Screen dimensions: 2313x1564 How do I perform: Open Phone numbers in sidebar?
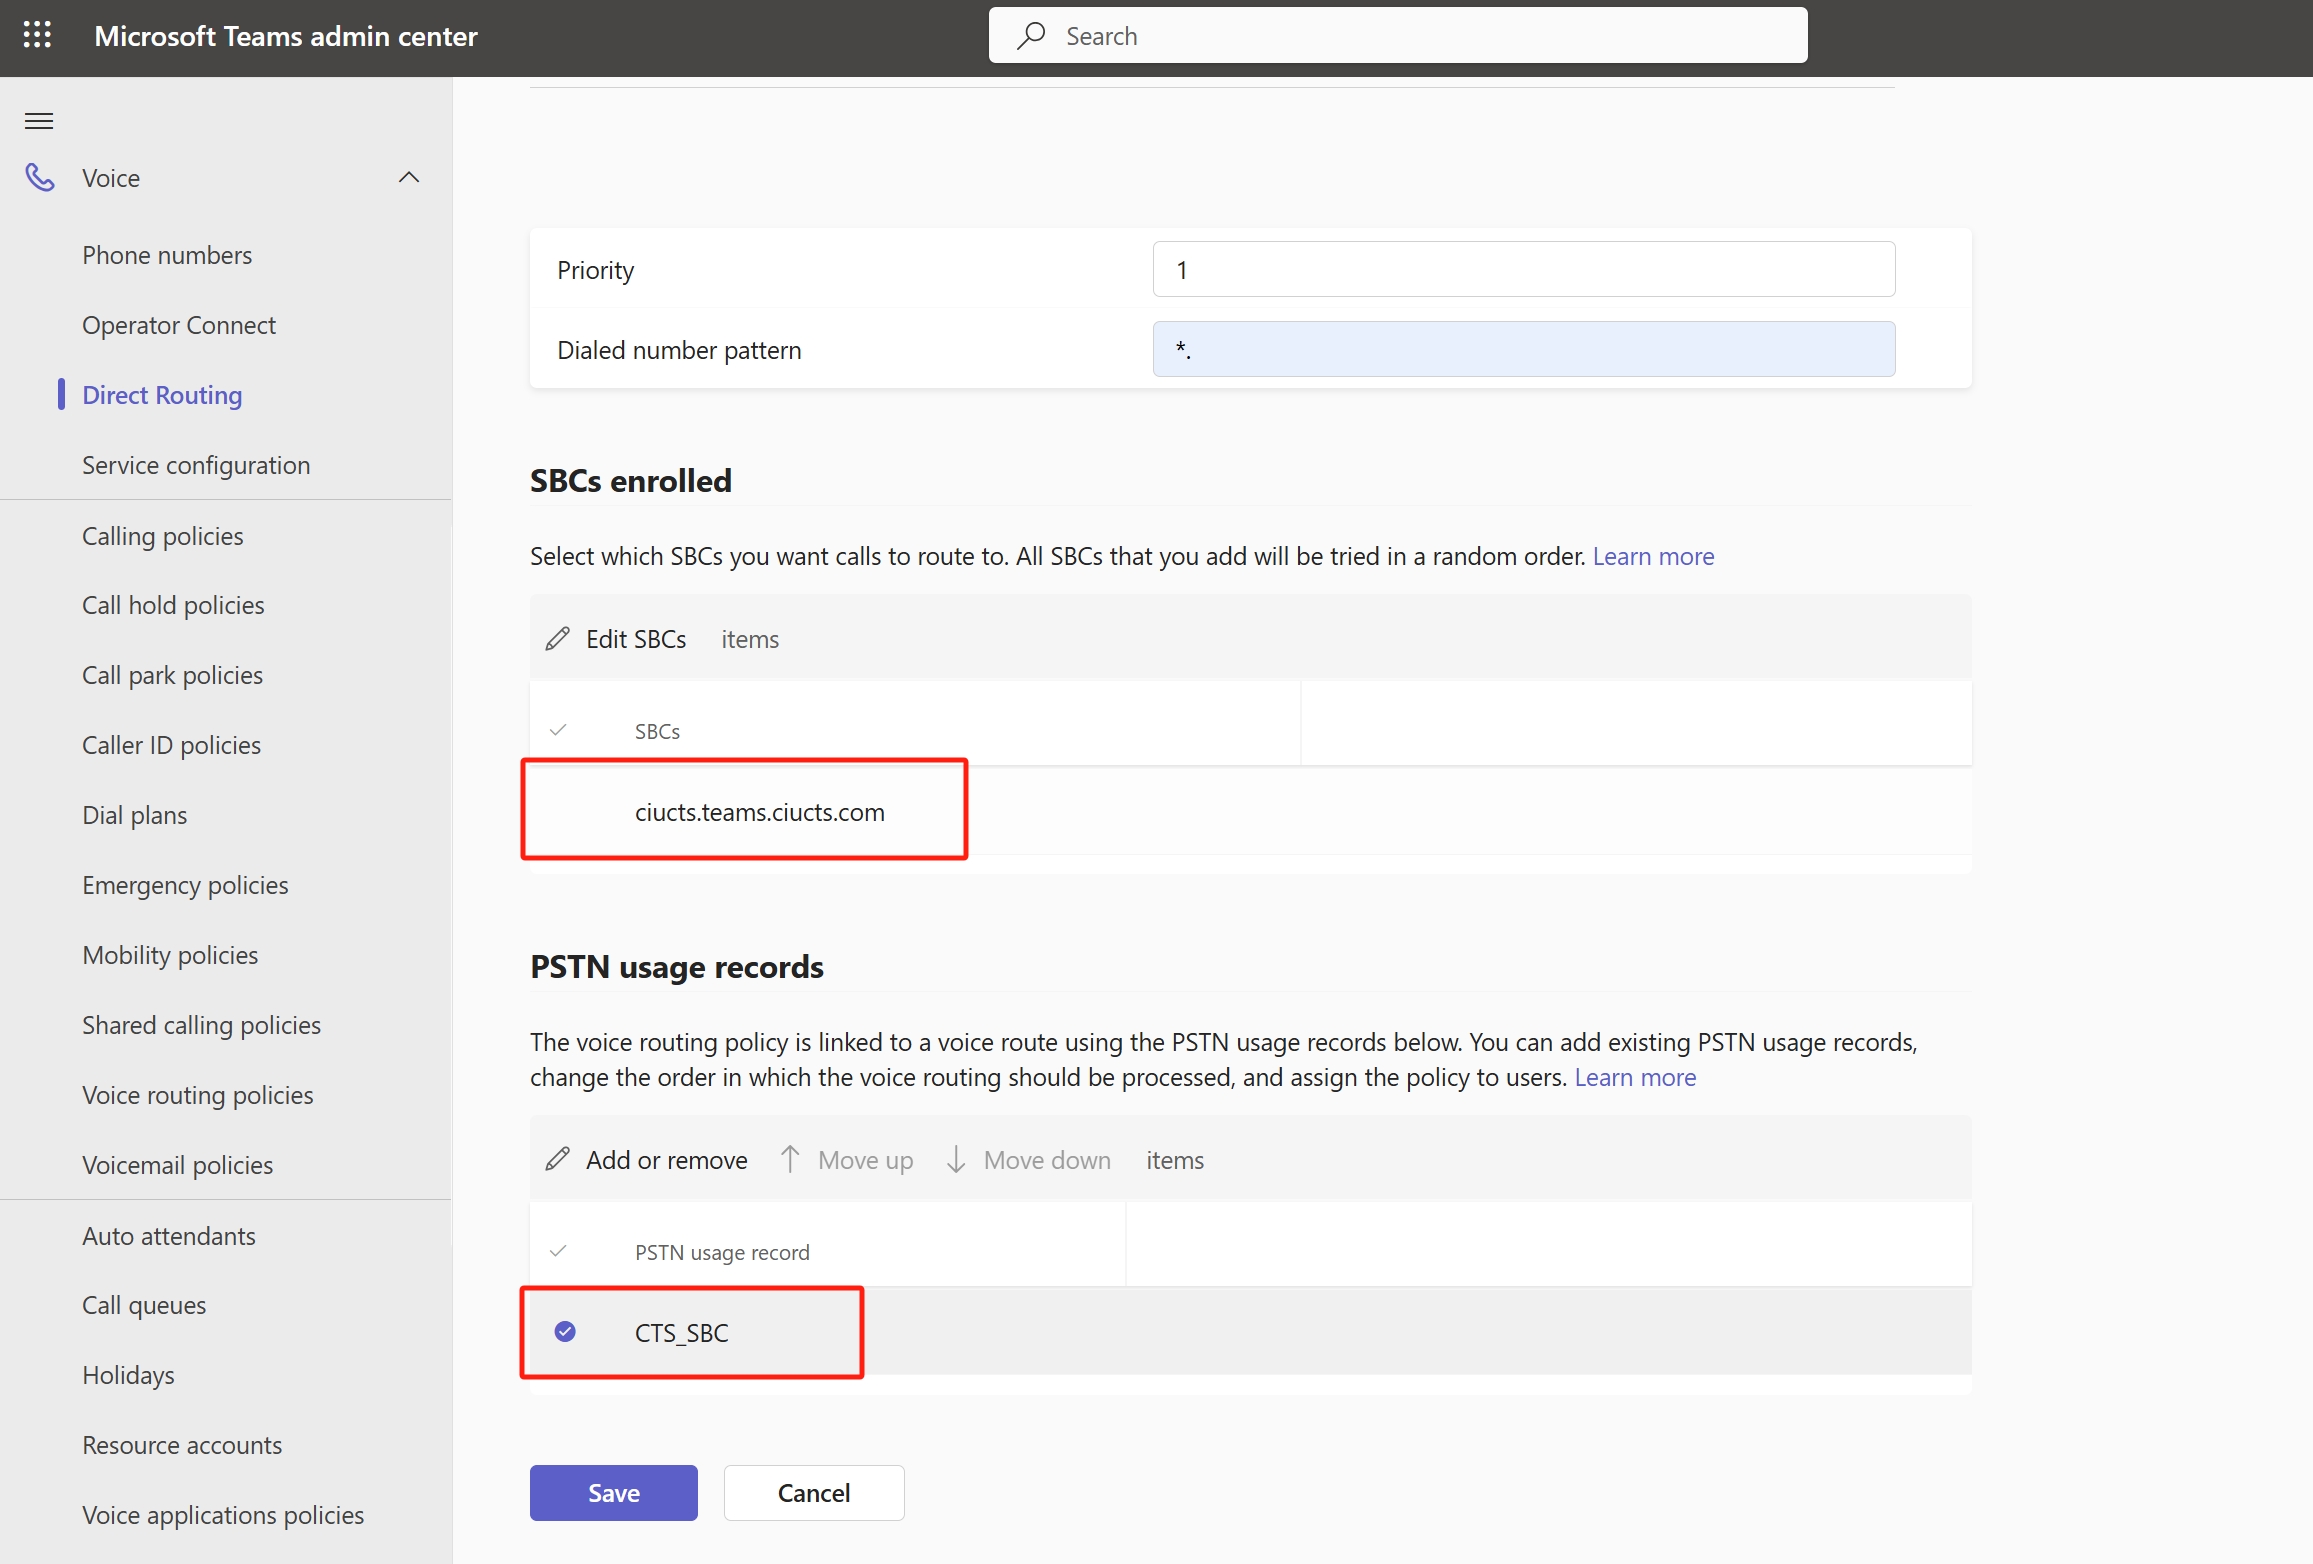click(167, 255)
